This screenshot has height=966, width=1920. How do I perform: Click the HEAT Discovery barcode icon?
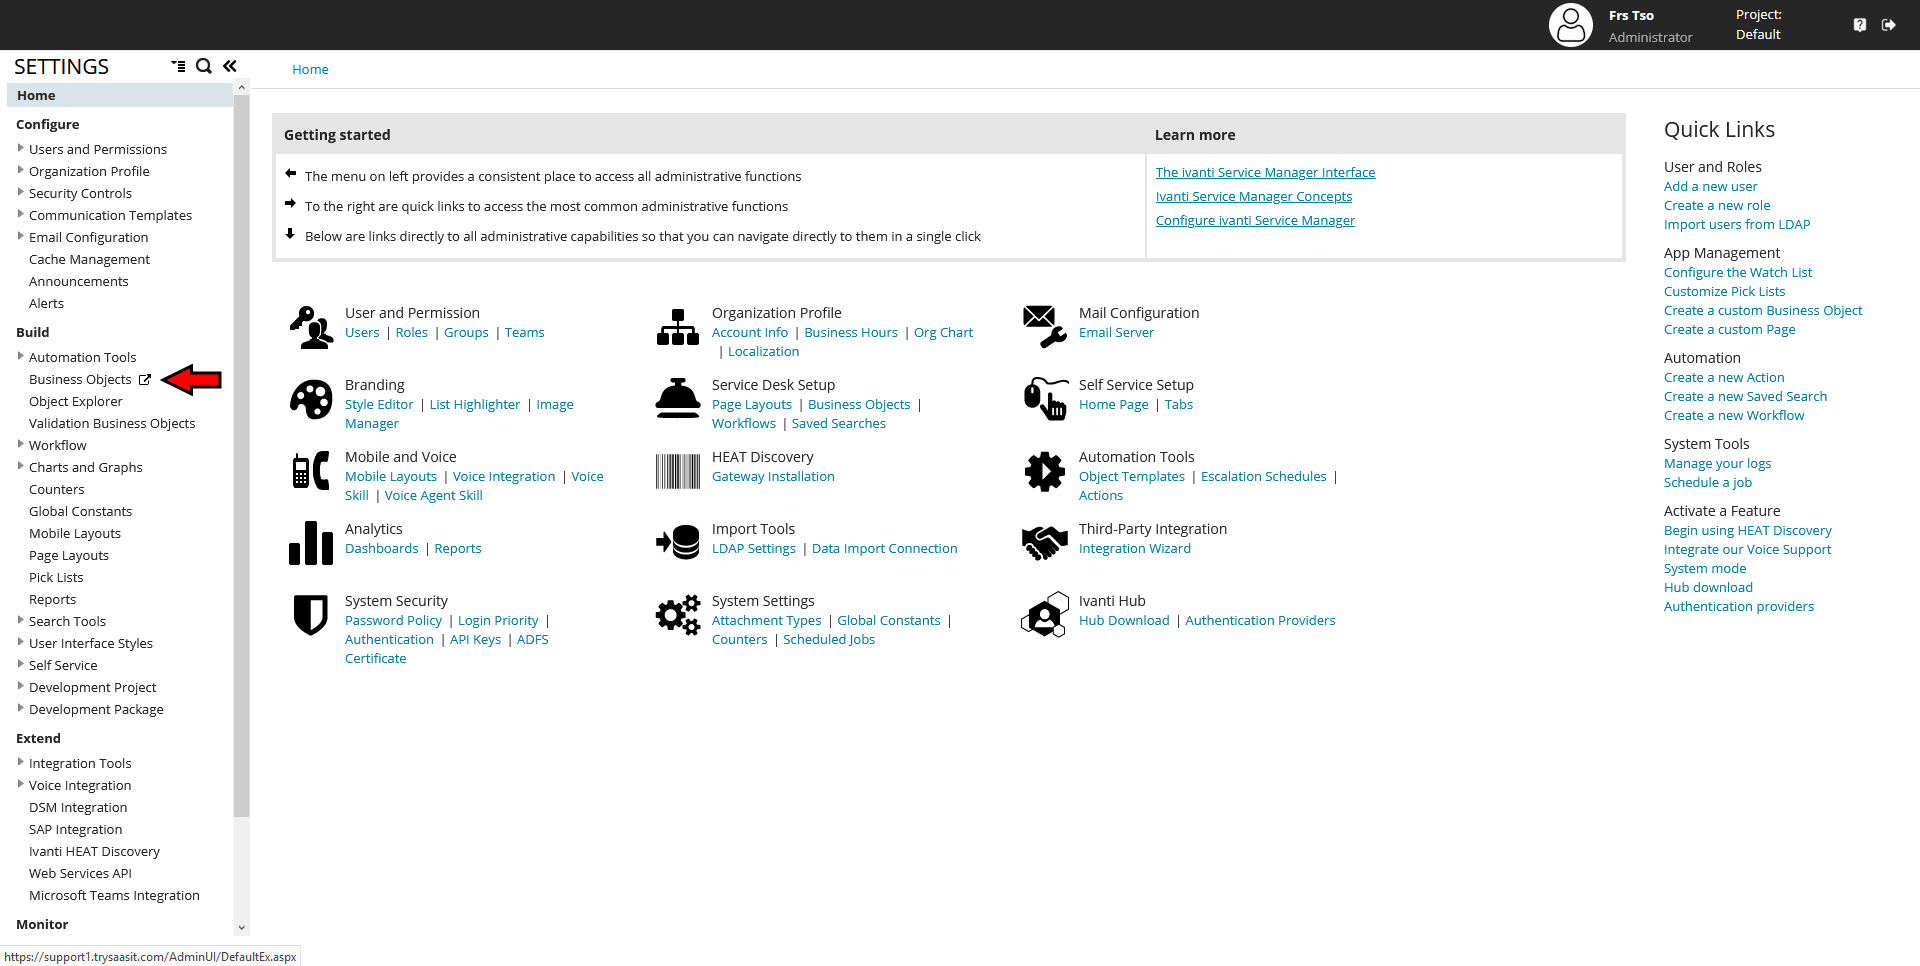(678, 470)
